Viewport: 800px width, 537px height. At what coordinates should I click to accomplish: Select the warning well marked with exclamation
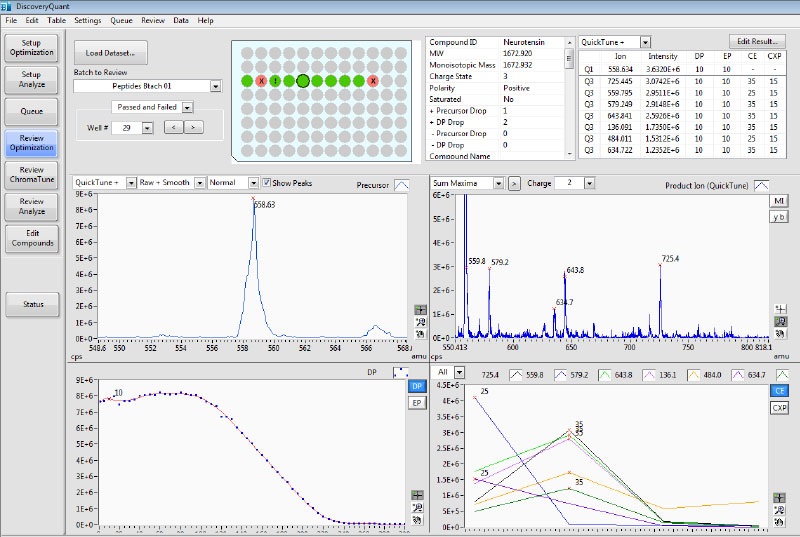pos(275,81)
